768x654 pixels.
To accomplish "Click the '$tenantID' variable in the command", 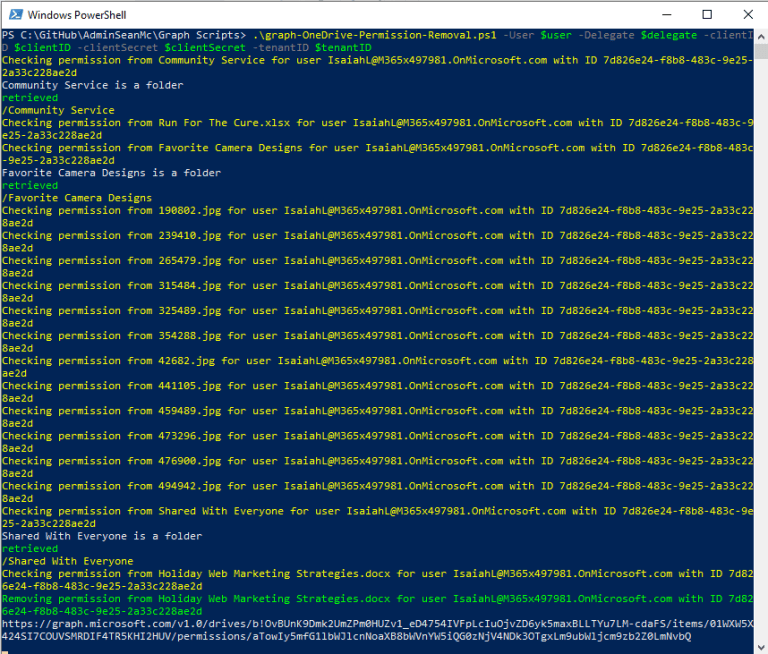I will (x=343, y=48).
